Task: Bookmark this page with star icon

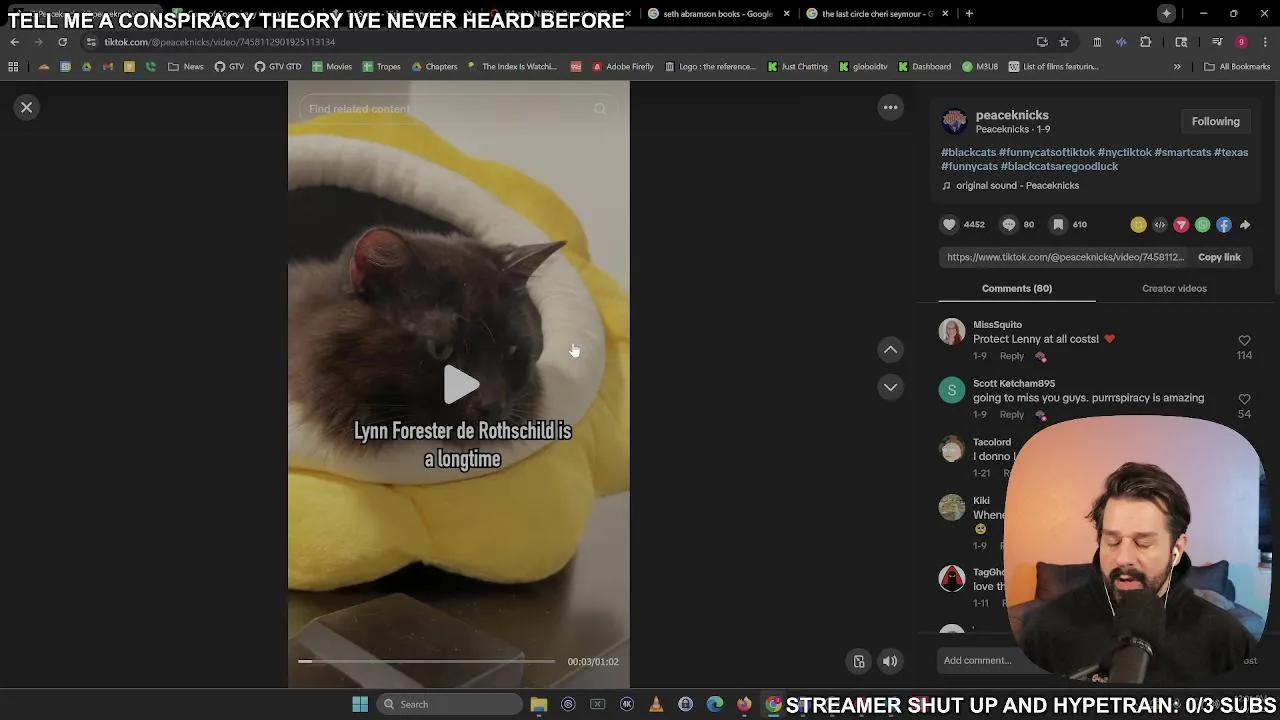Action: 1064,42
